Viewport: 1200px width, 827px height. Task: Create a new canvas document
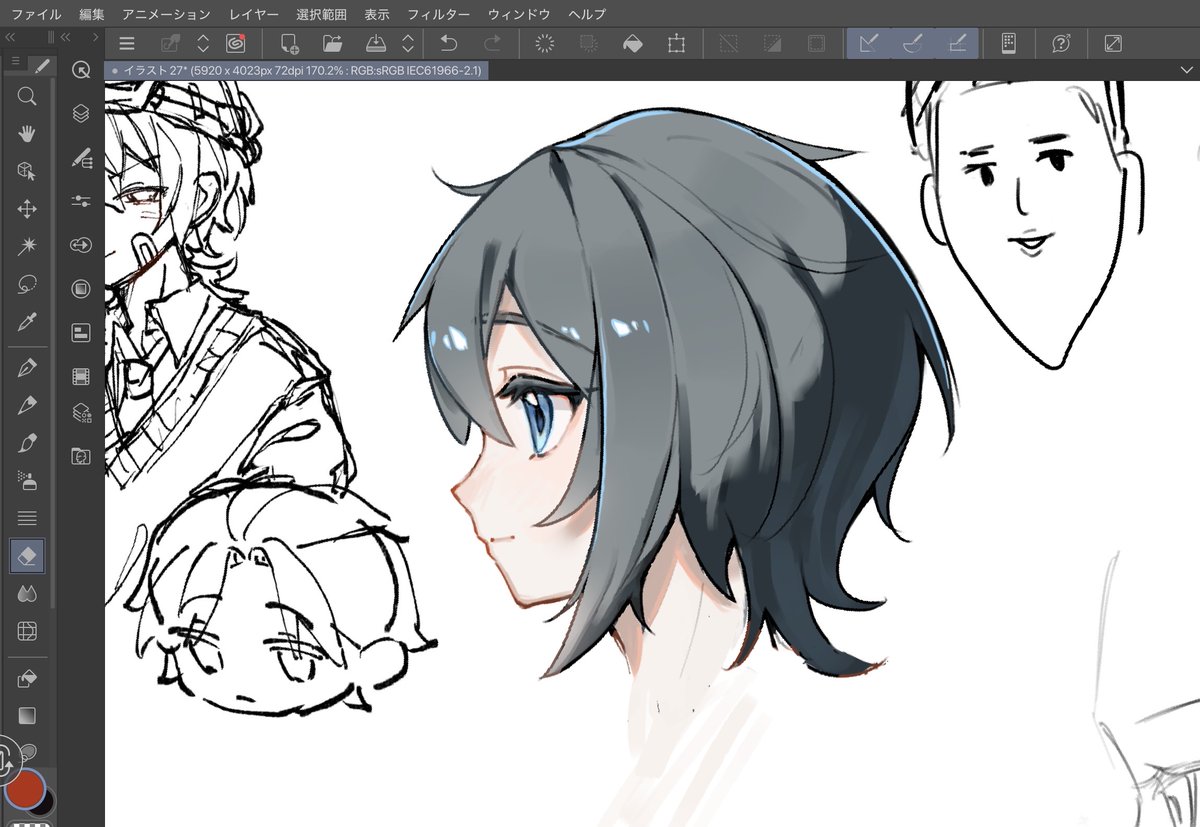290,43
